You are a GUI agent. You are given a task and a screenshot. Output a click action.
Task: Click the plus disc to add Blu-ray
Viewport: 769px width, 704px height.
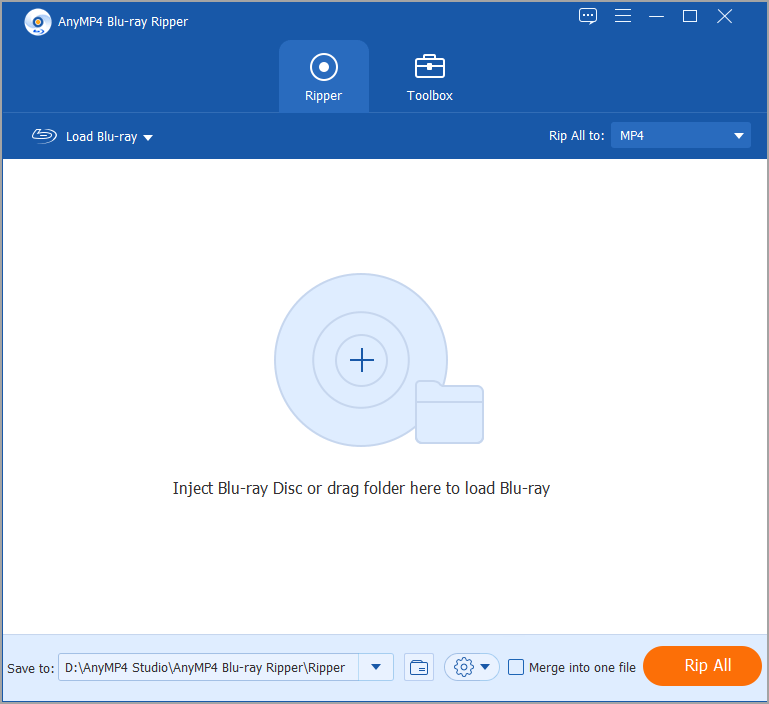(361, 360)
